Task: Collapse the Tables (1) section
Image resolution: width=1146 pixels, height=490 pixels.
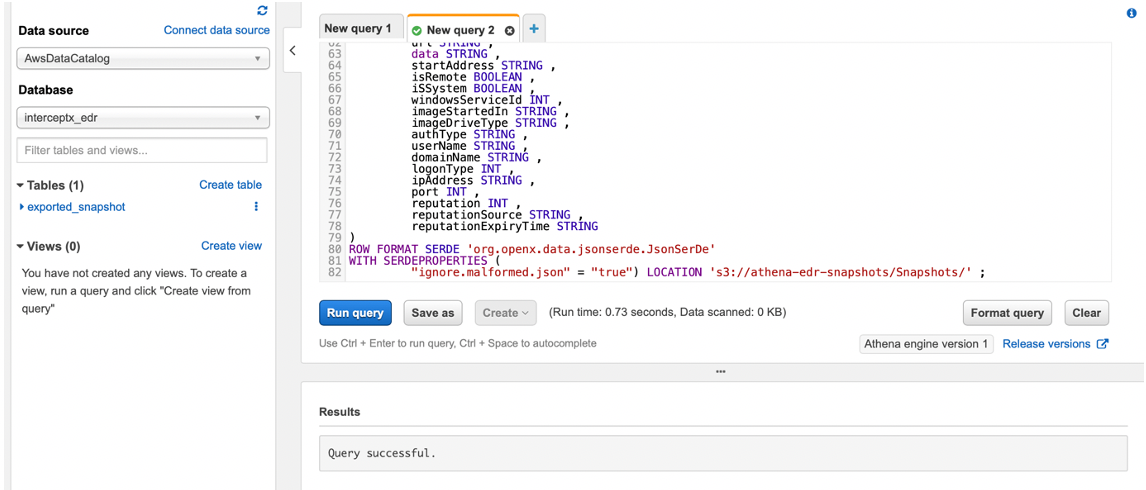Action: 20,186
